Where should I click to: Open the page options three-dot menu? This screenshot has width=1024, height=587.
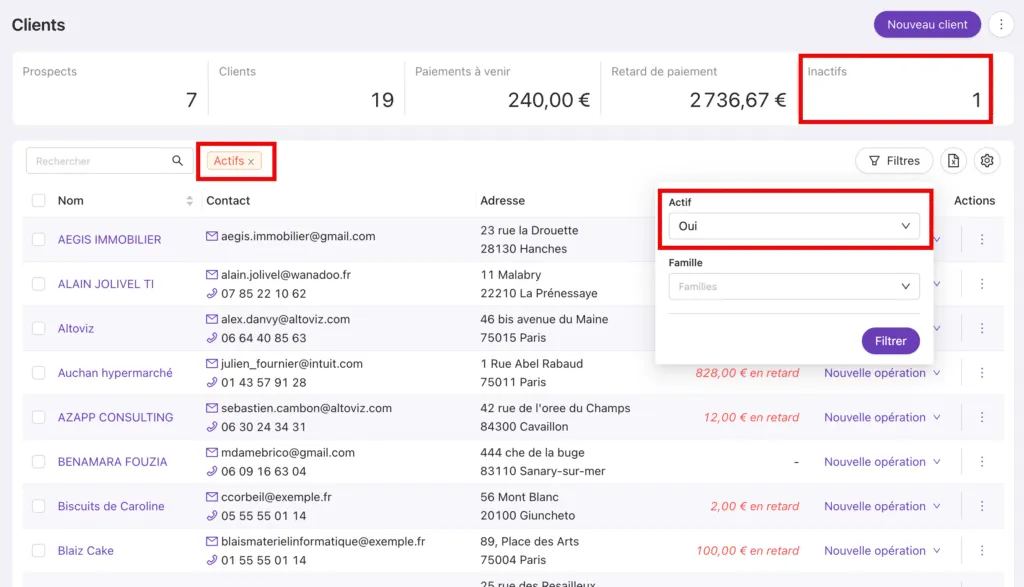tap(1001, 24)
